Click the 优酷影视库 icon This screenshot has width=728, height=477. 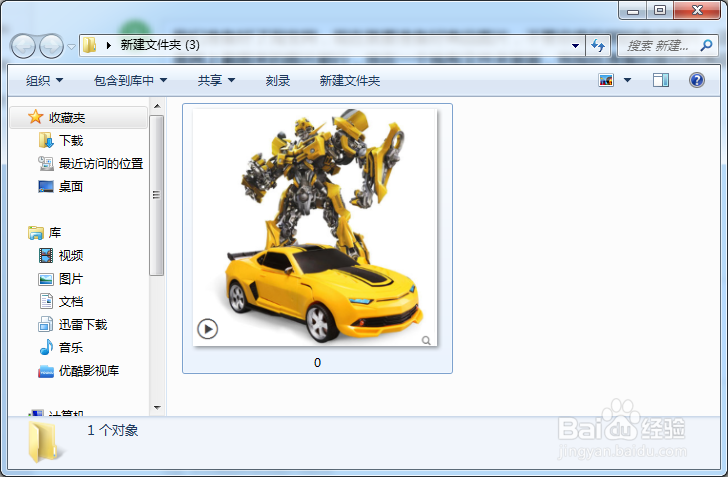pos(46,371)
